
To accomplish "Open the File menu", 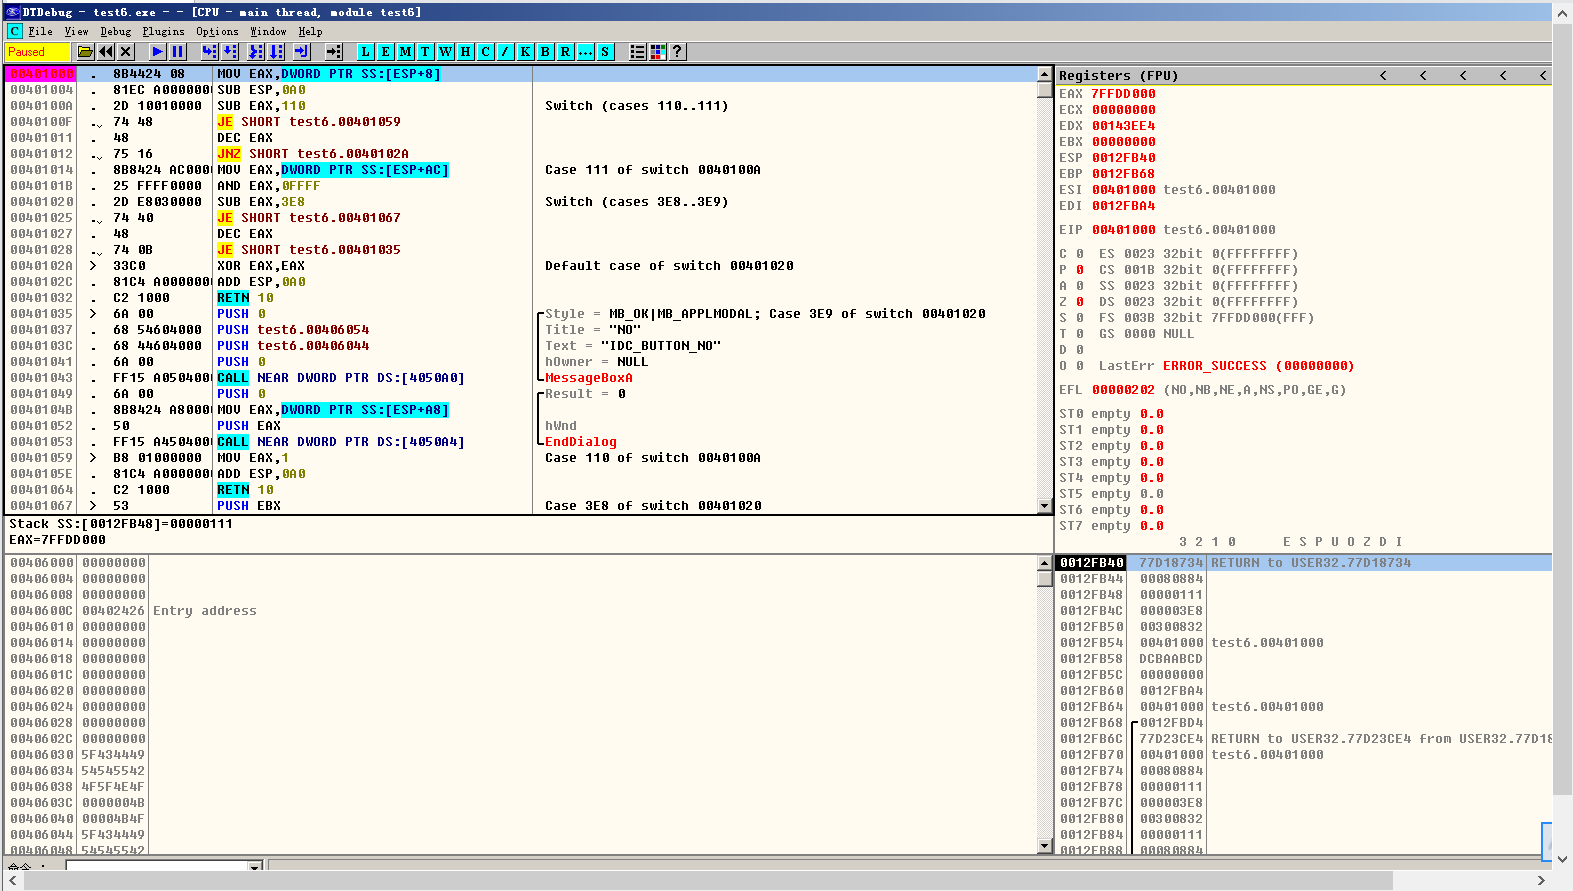I will click(40, 31).
